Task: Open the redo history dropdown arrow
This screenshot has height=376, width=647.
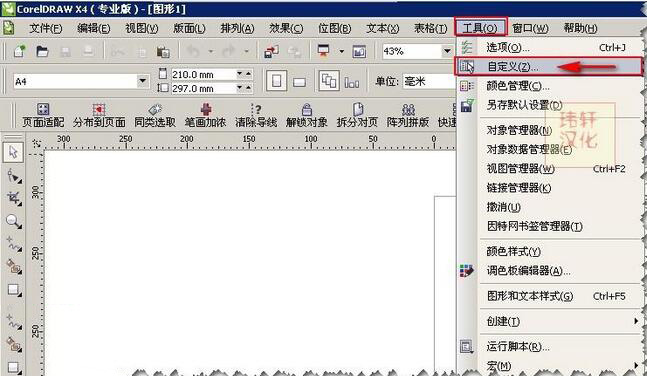Action: click(246, 52)
